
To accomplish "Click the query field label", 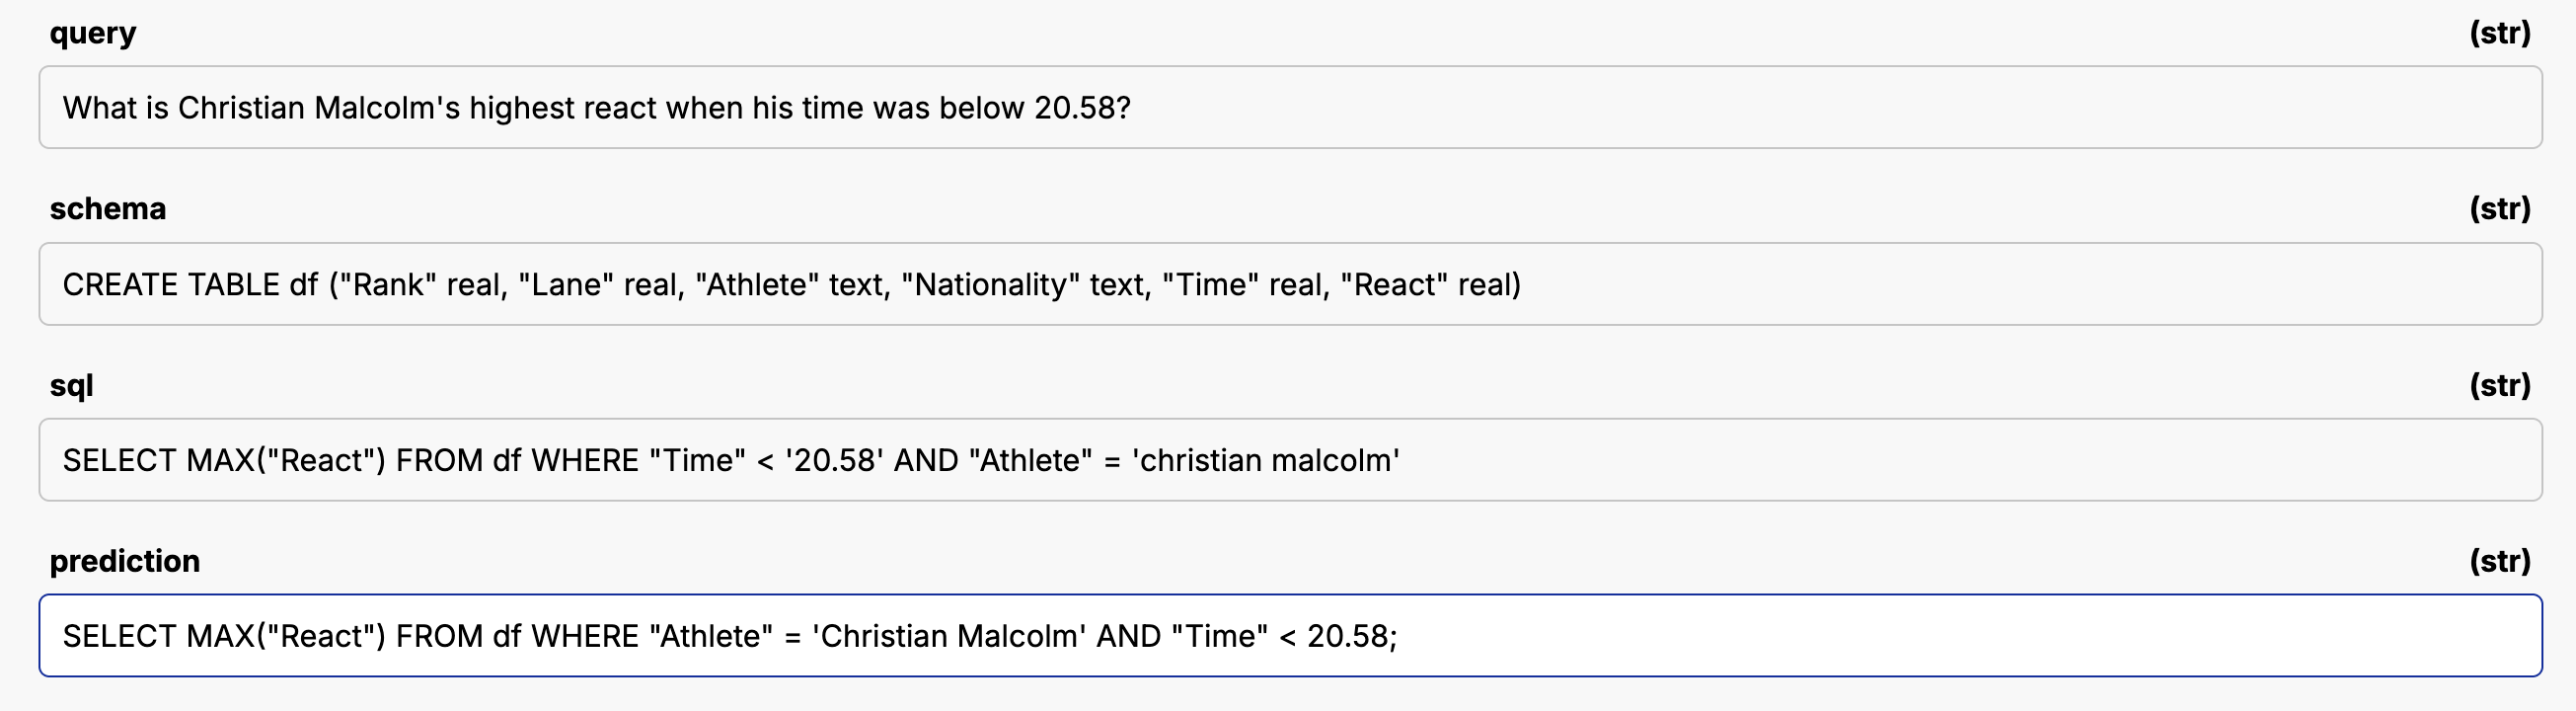I will (x=92, y=33).
